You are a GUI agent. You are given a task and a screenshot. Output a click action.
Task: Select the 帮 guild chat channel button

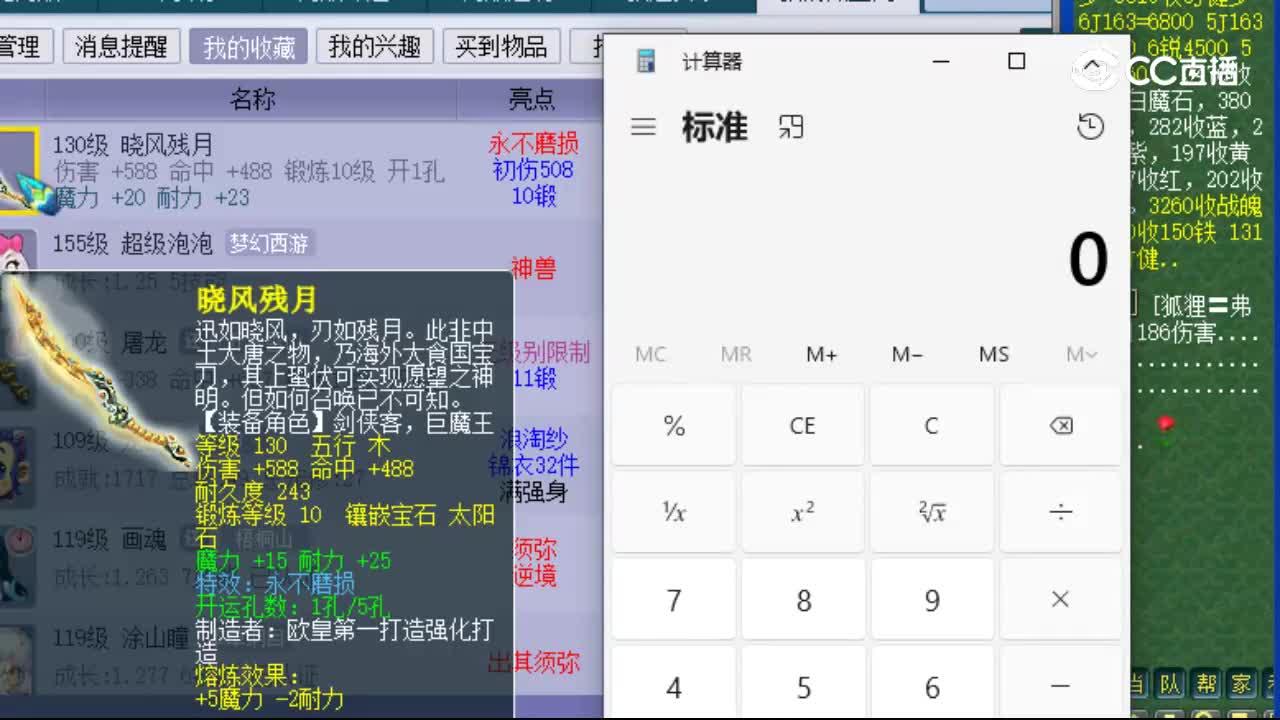[1207, 684]
